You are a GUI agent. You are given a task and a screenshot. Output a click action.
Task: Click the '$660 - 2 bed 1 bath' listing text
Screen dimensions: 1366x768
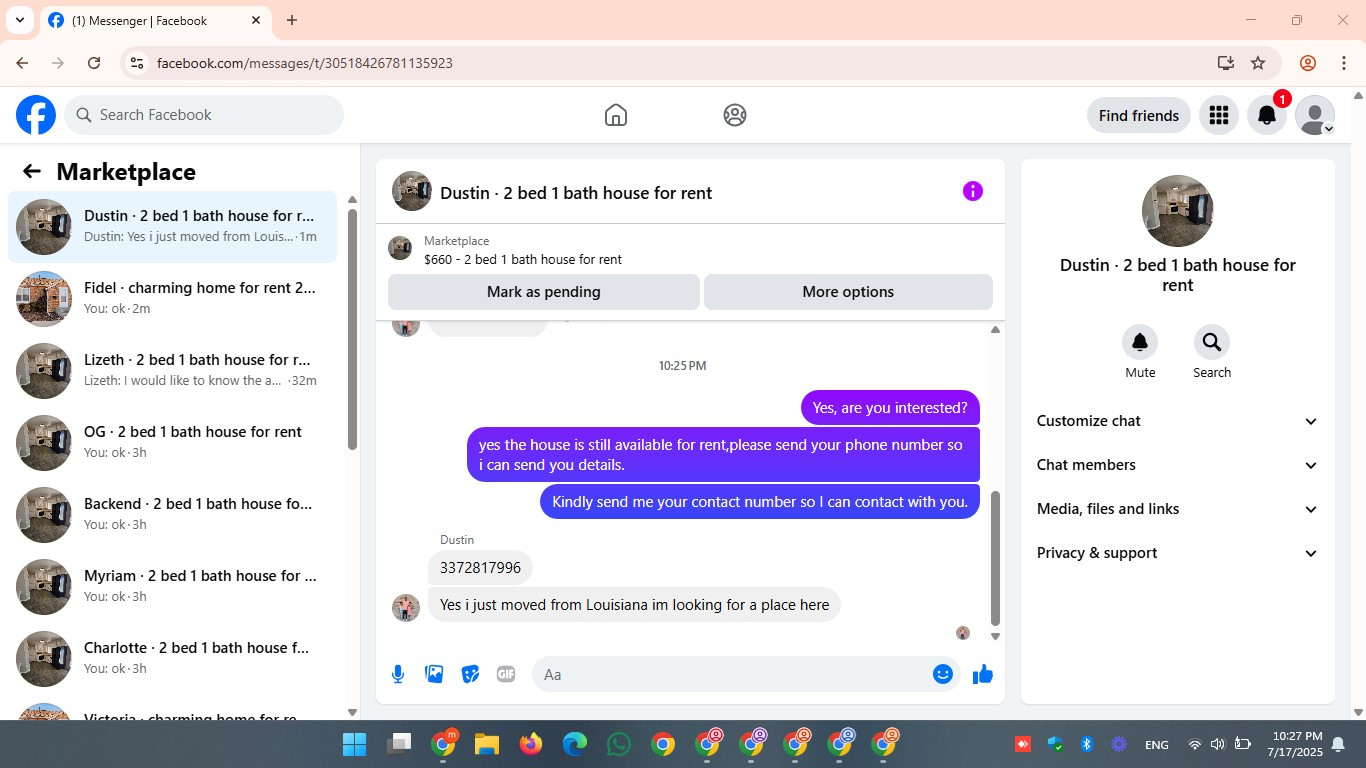pos(523,259)
